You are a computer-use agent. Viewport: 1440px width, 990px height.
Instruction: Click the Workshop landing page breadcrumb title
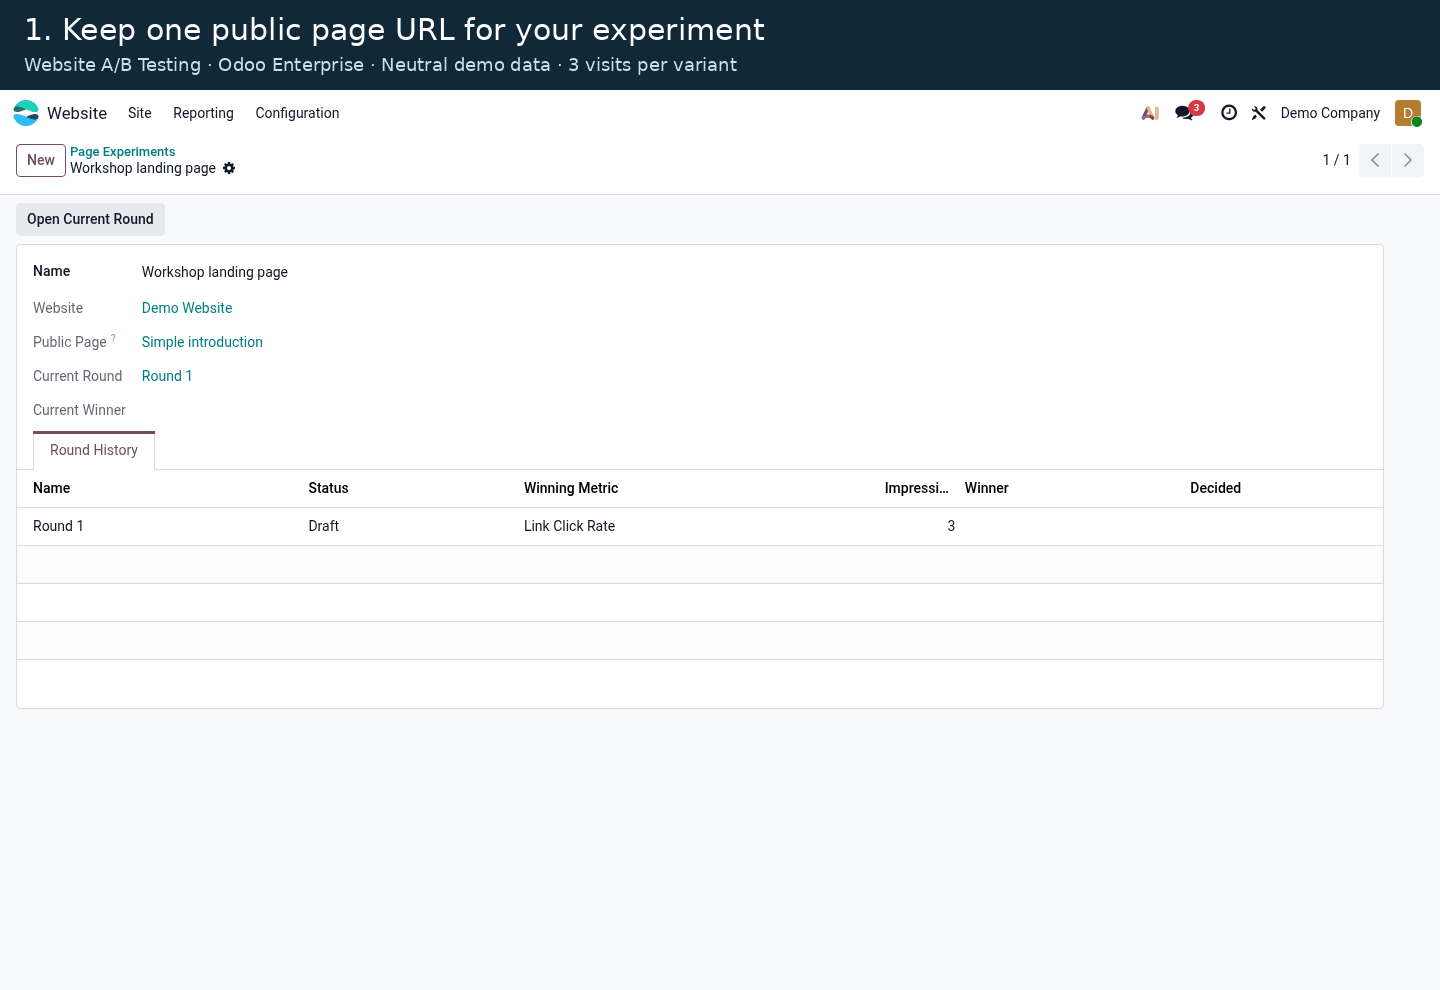143,168
